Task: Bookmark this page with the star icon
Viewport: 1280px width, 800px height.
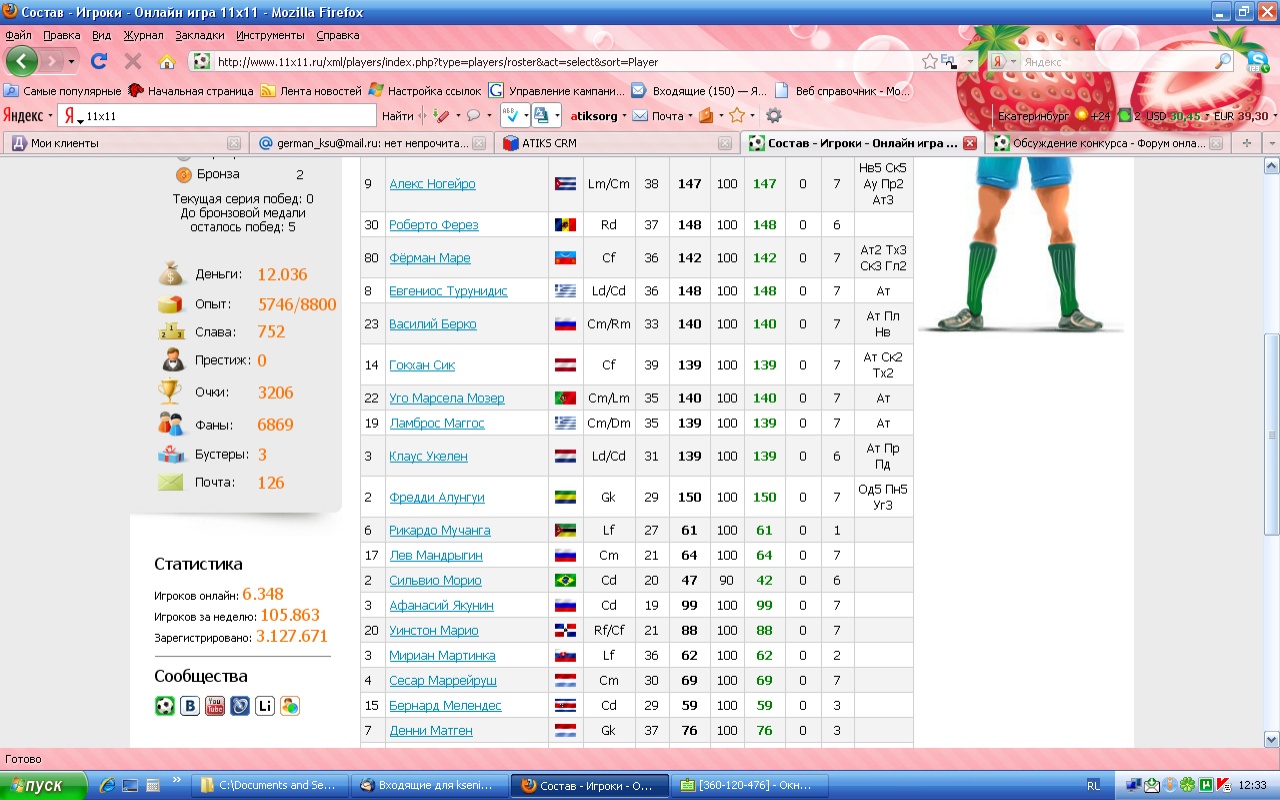Action: click(x=929, y=62)
